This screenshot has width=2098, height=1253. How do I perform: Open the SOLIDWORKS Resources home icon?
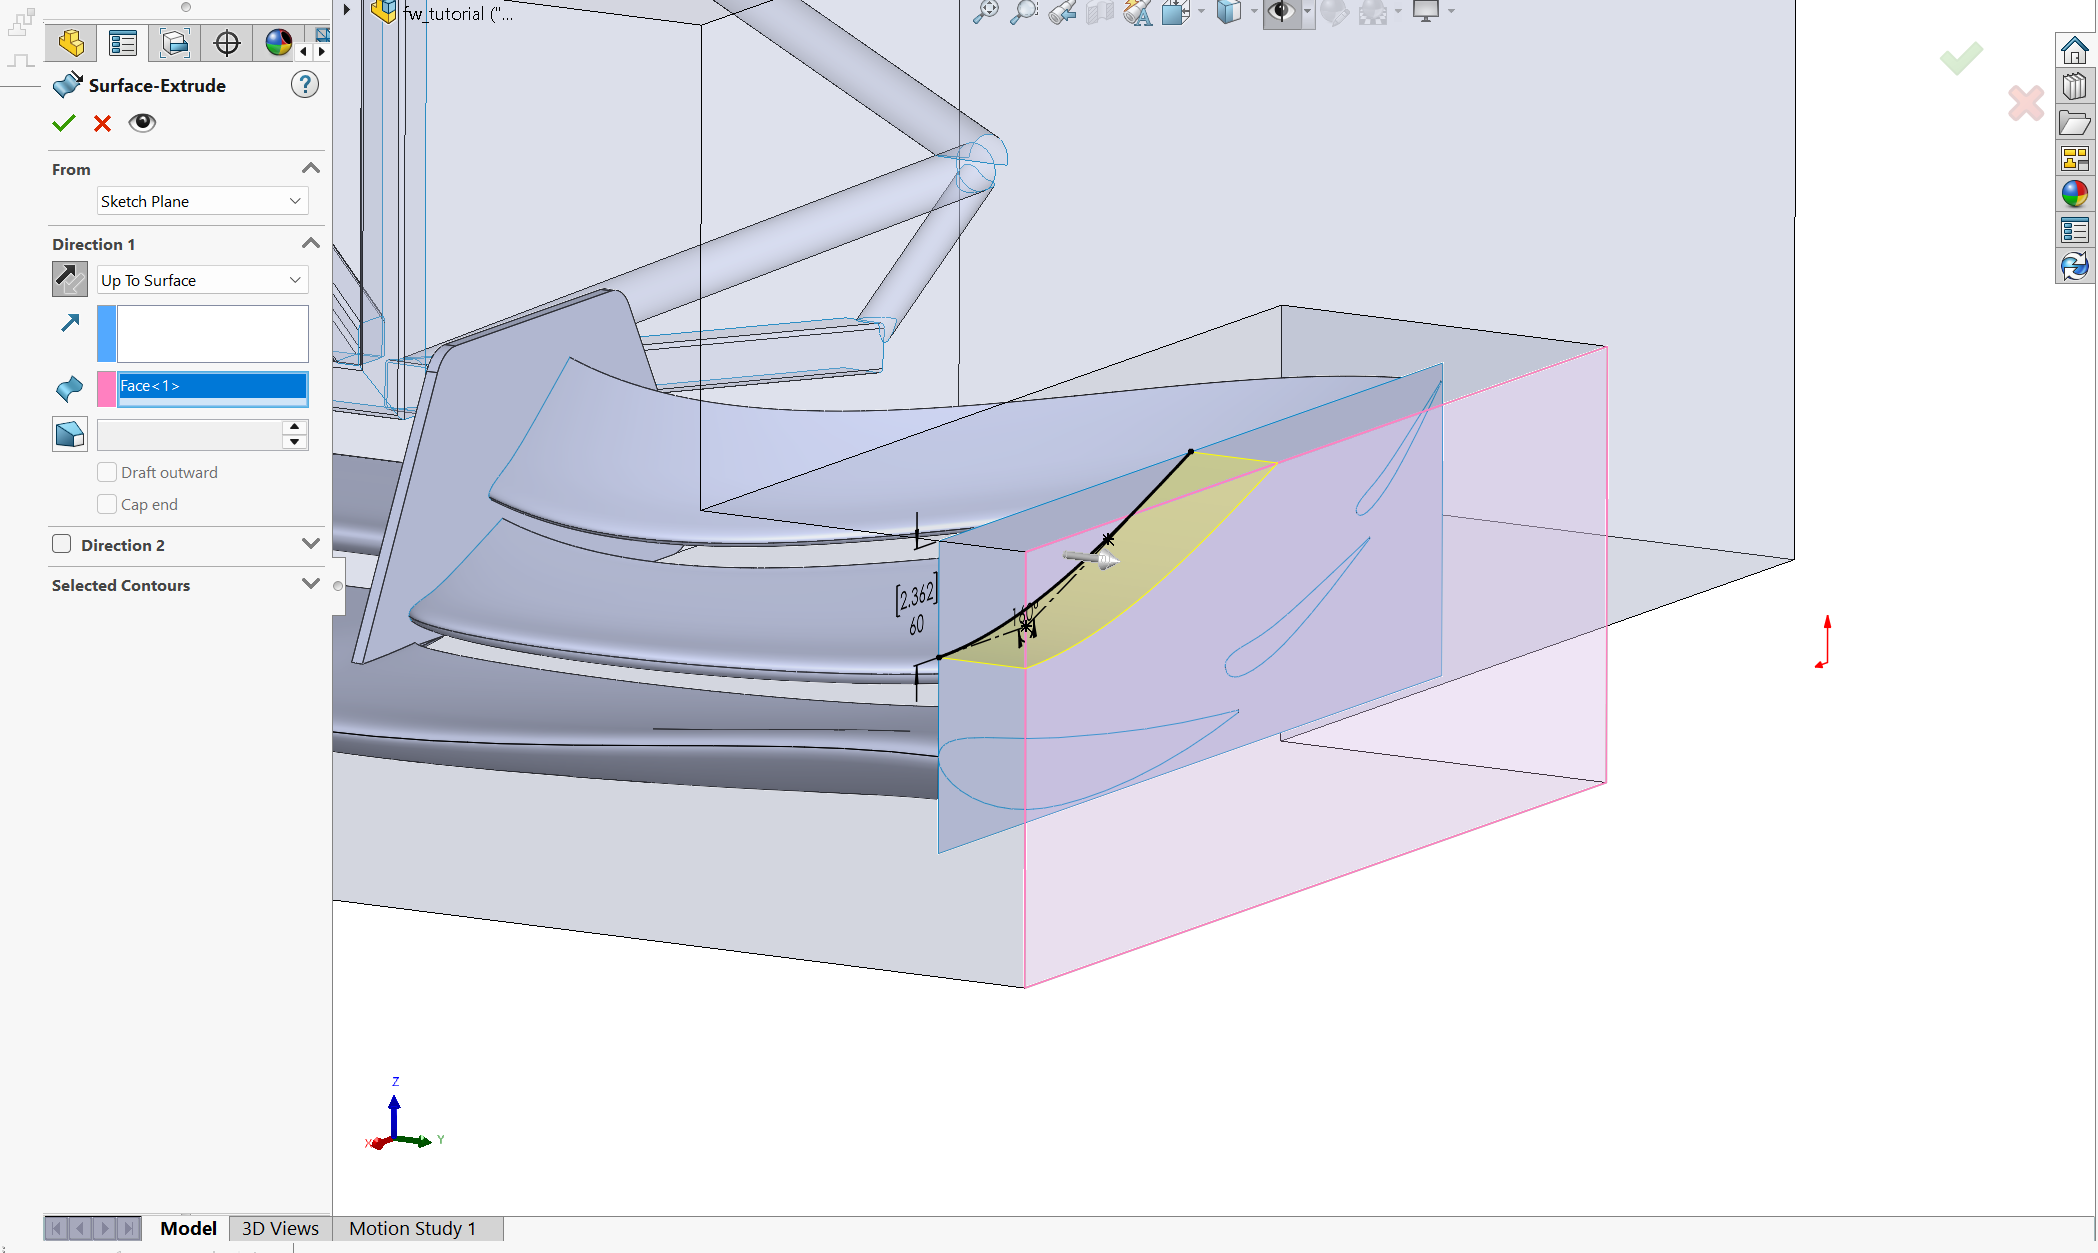click(2075, 49)
